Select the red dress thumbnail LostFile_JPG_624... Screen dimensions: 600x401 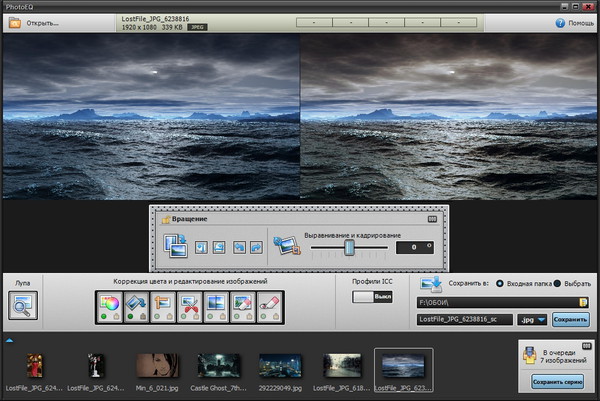coord(34,371)
